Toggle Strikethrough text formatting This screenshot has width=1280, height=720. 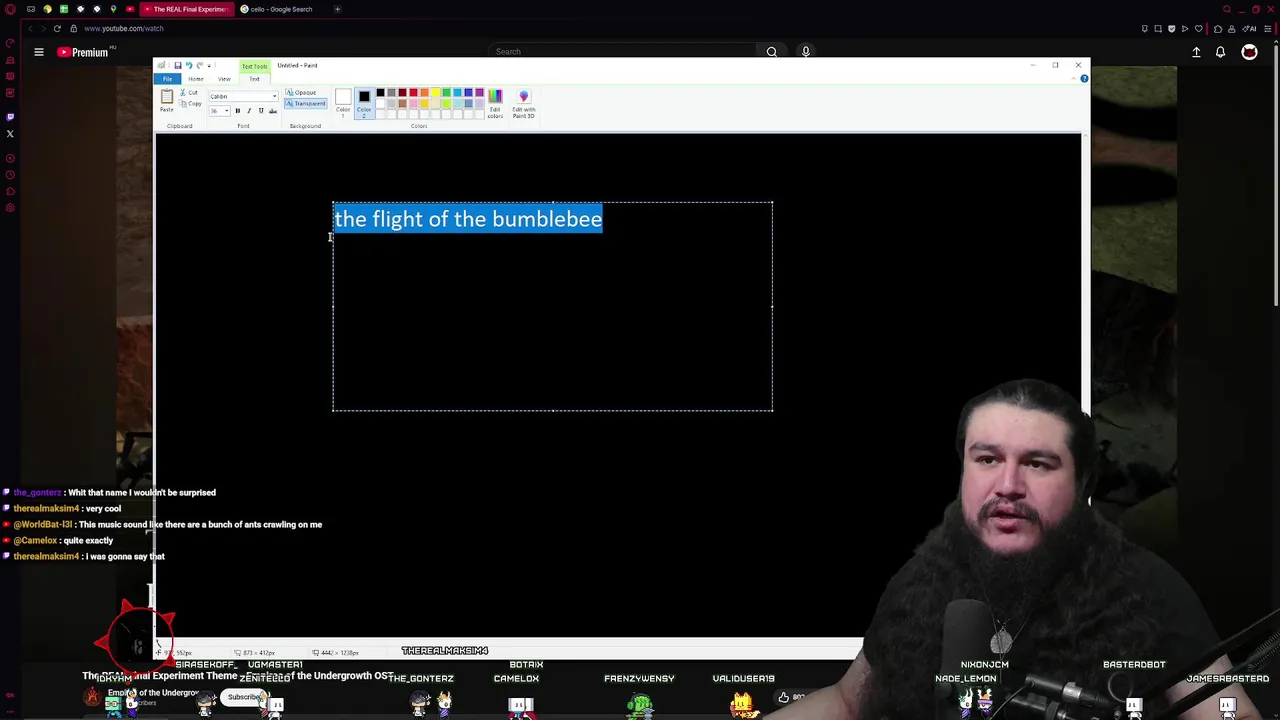tap(273, 111)
